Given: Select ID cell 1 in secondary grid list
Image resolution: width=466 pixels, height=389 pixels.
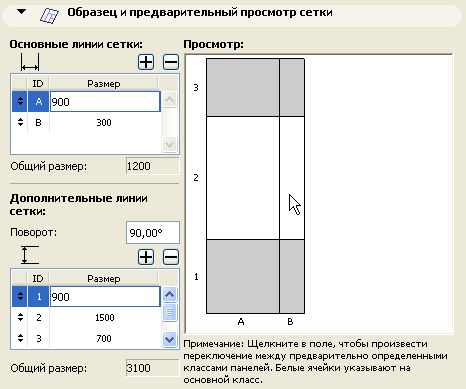Looking at the screenshot, I should tap(39, 296).
